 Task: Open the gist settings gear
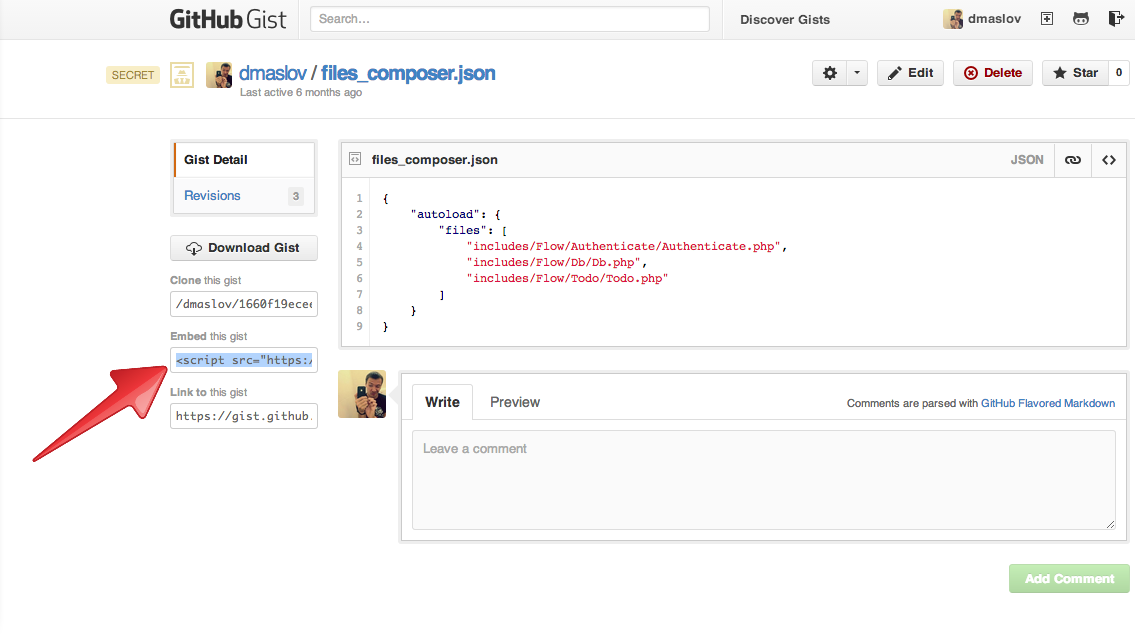click(x=828, y=72)
